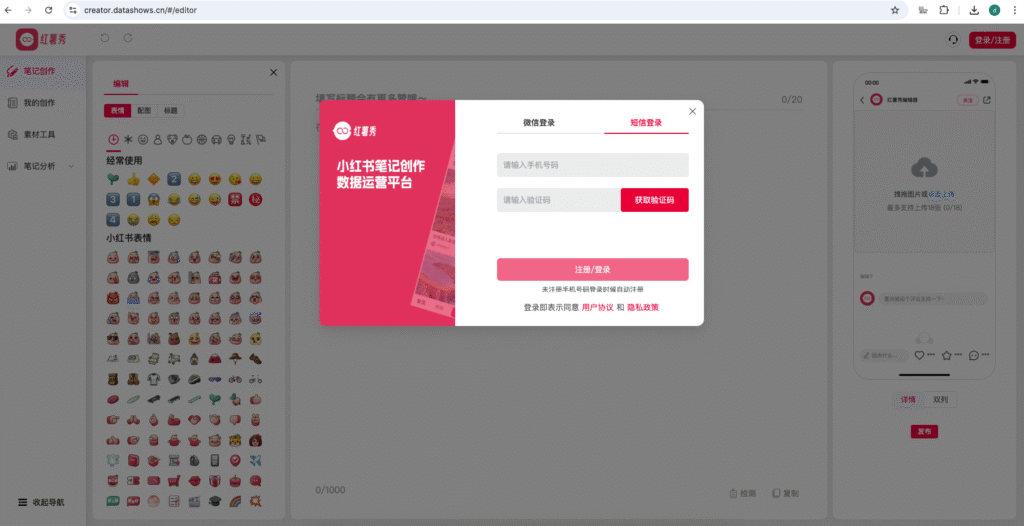Viewport: 1024px width, 526px height.
Task: Close the edit panel with its X
Action: pyautogui.click(x=274, y=73)
